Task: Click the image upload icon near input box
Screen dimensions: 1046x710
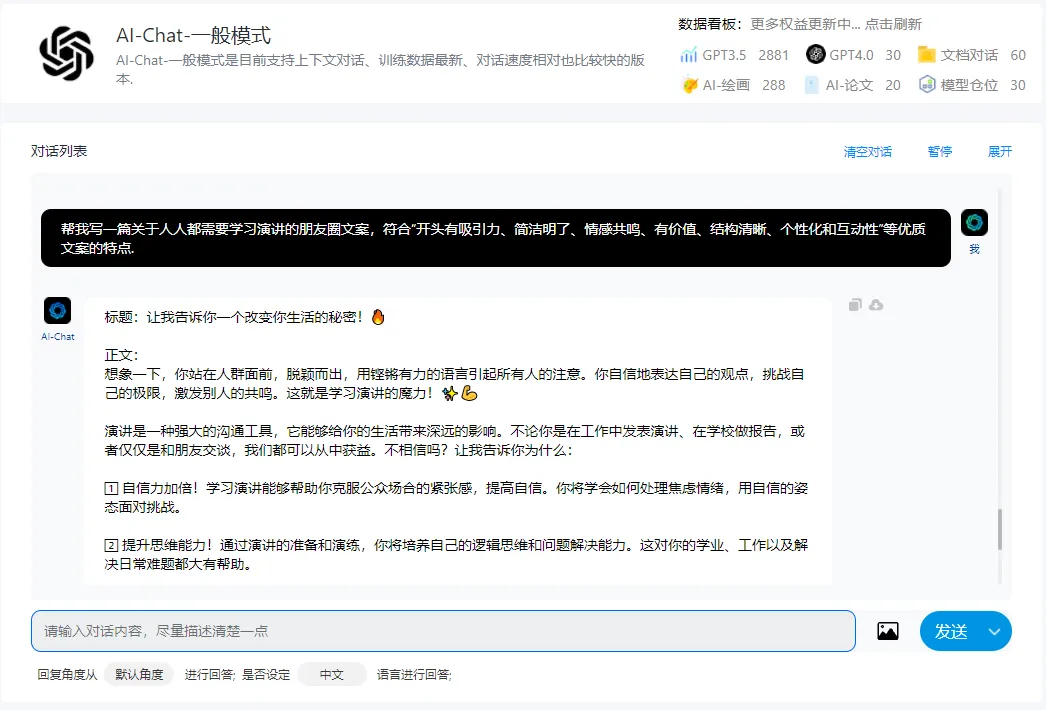Action: (x=887, y=631)
